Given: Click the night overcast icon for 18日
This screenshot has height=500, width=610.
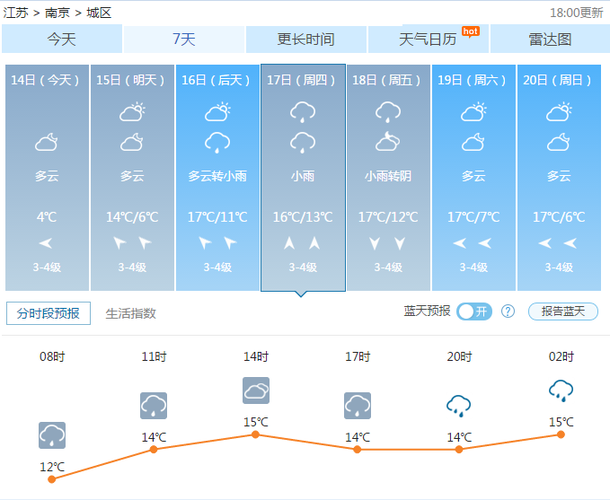Looking at the screenshot, I should click(x=387, y=142).
